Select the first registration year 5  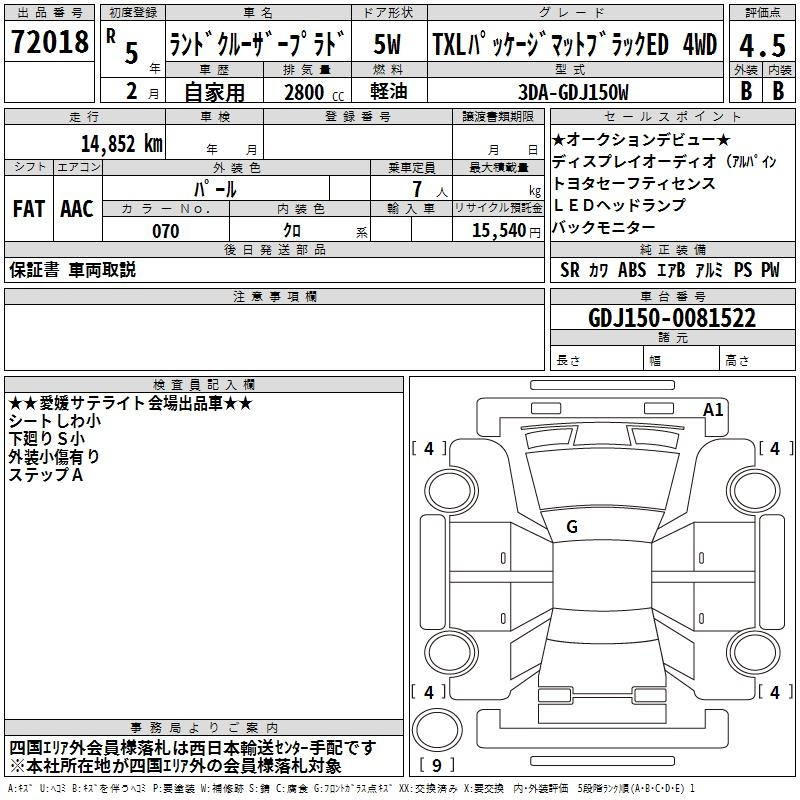pos(131,53)
